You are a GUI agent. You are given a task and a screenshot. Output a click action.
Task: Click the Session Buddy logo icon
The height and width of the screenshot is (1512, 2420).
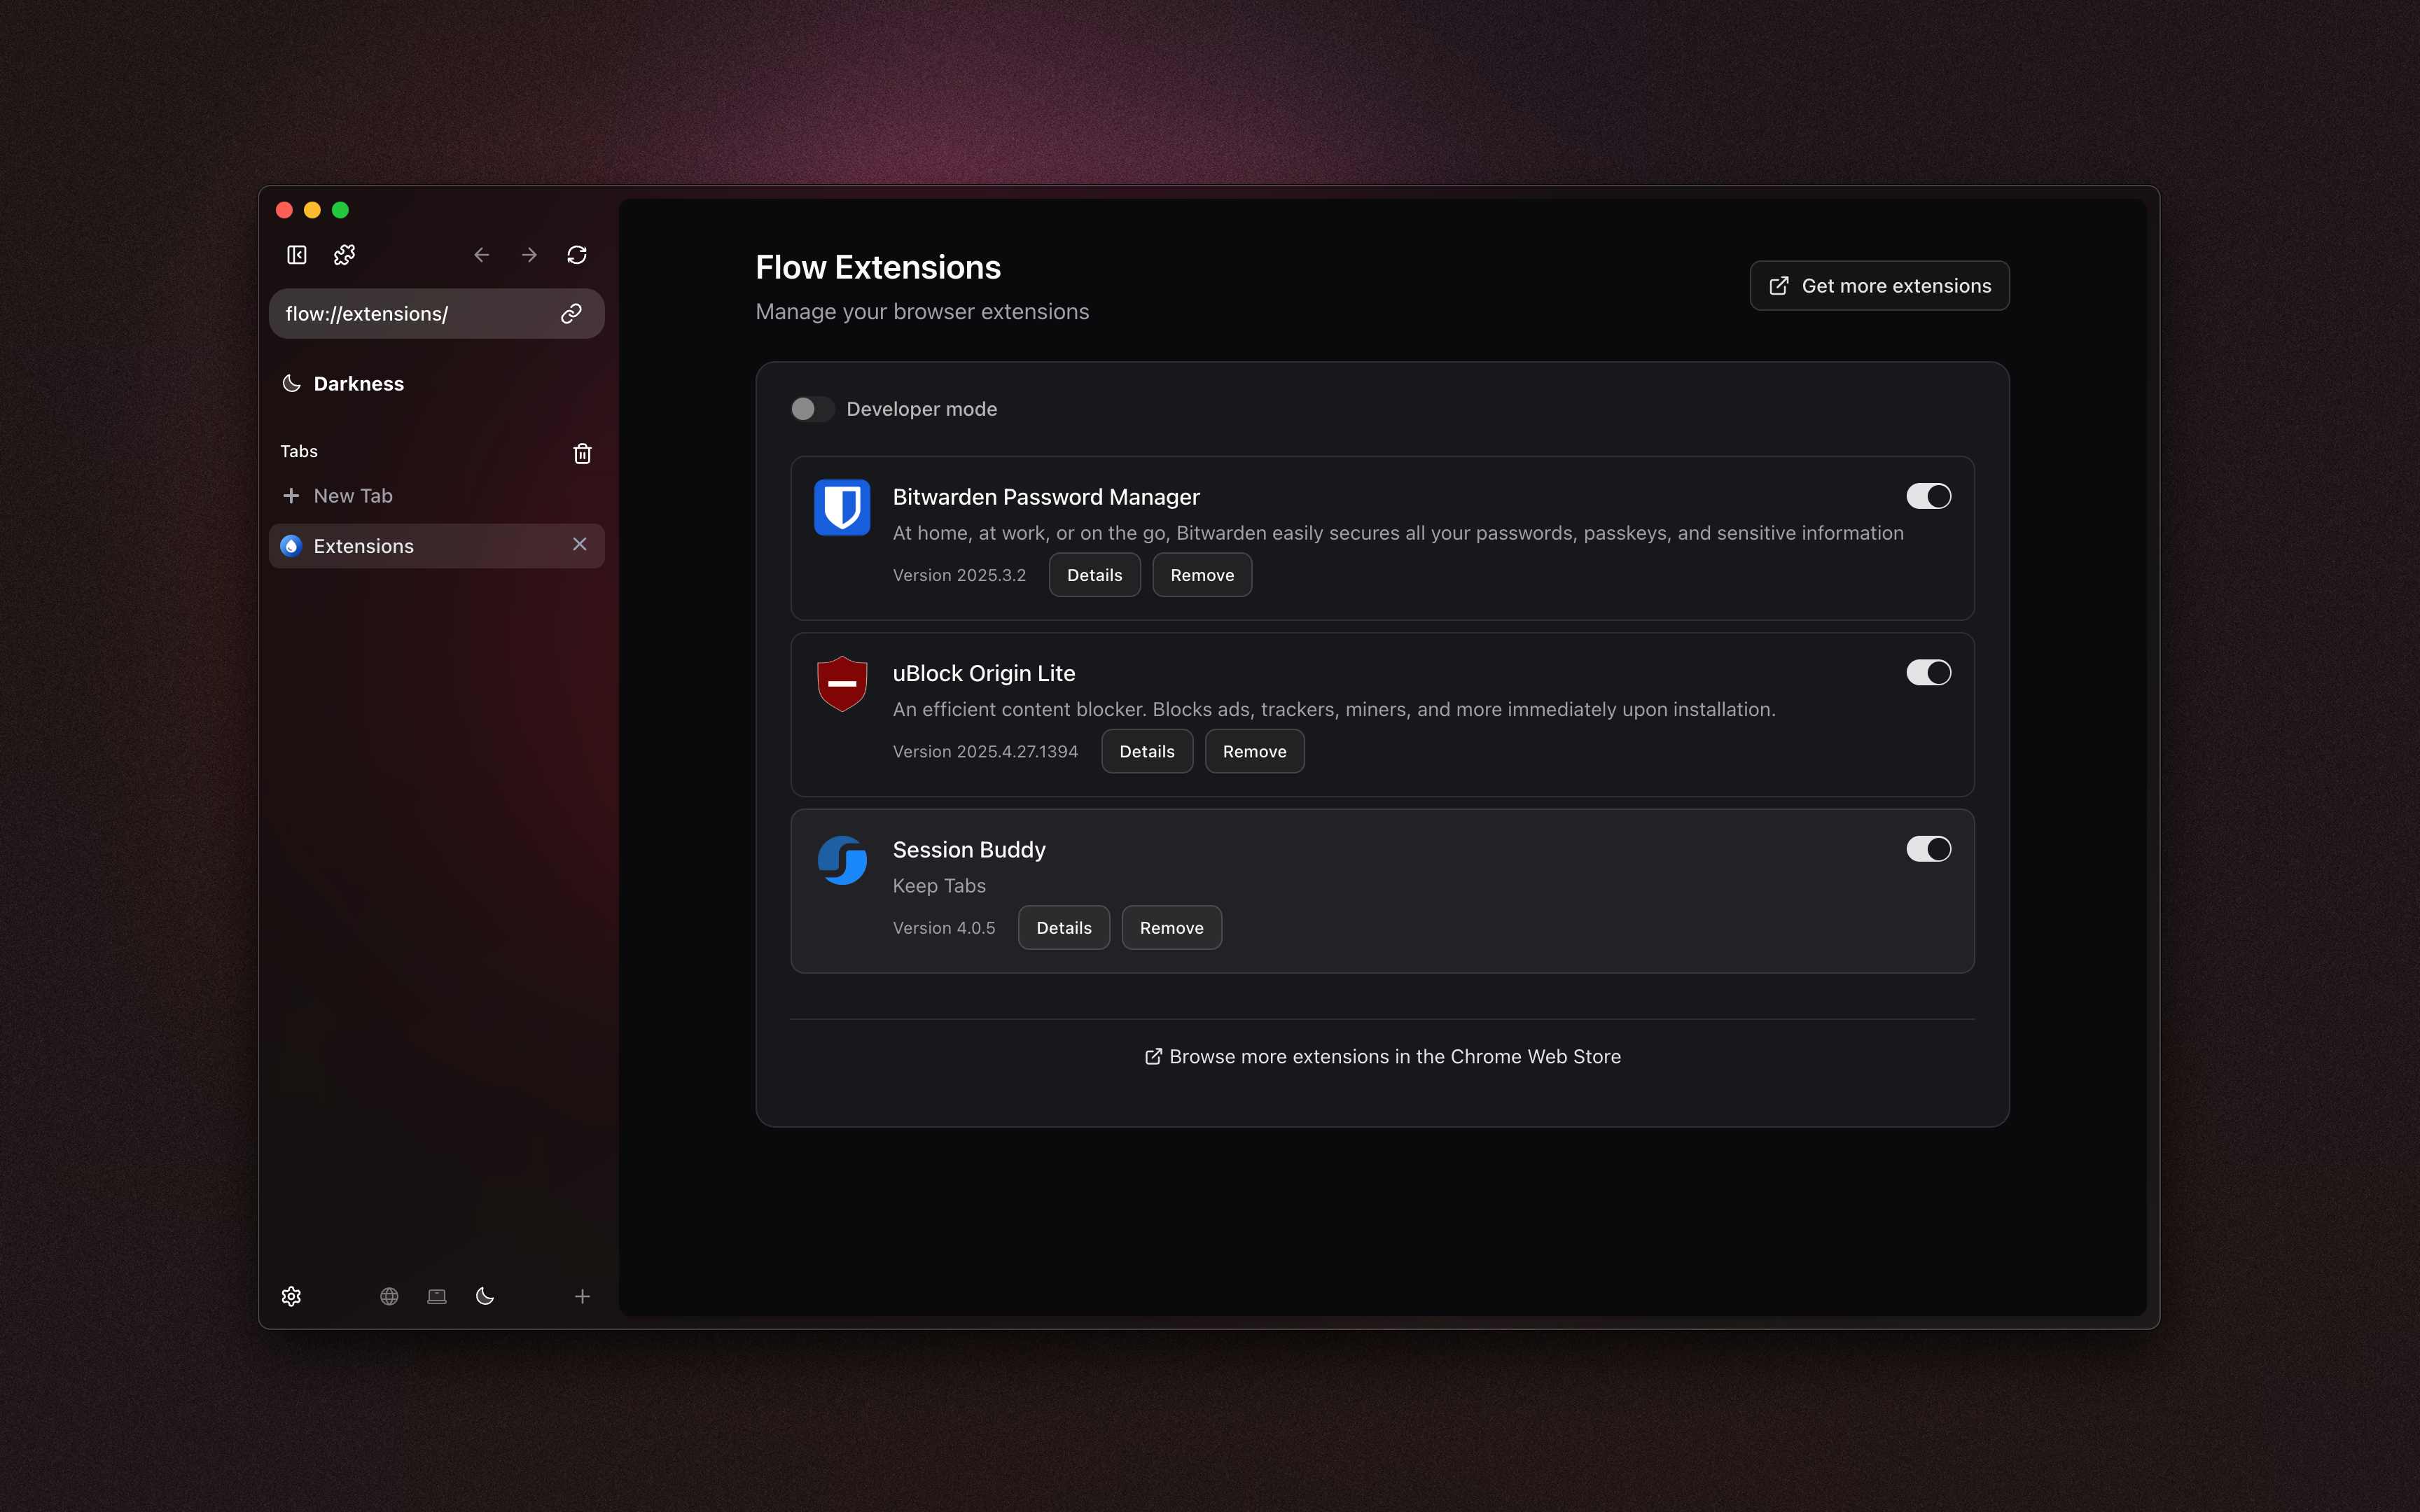[842, 860]
